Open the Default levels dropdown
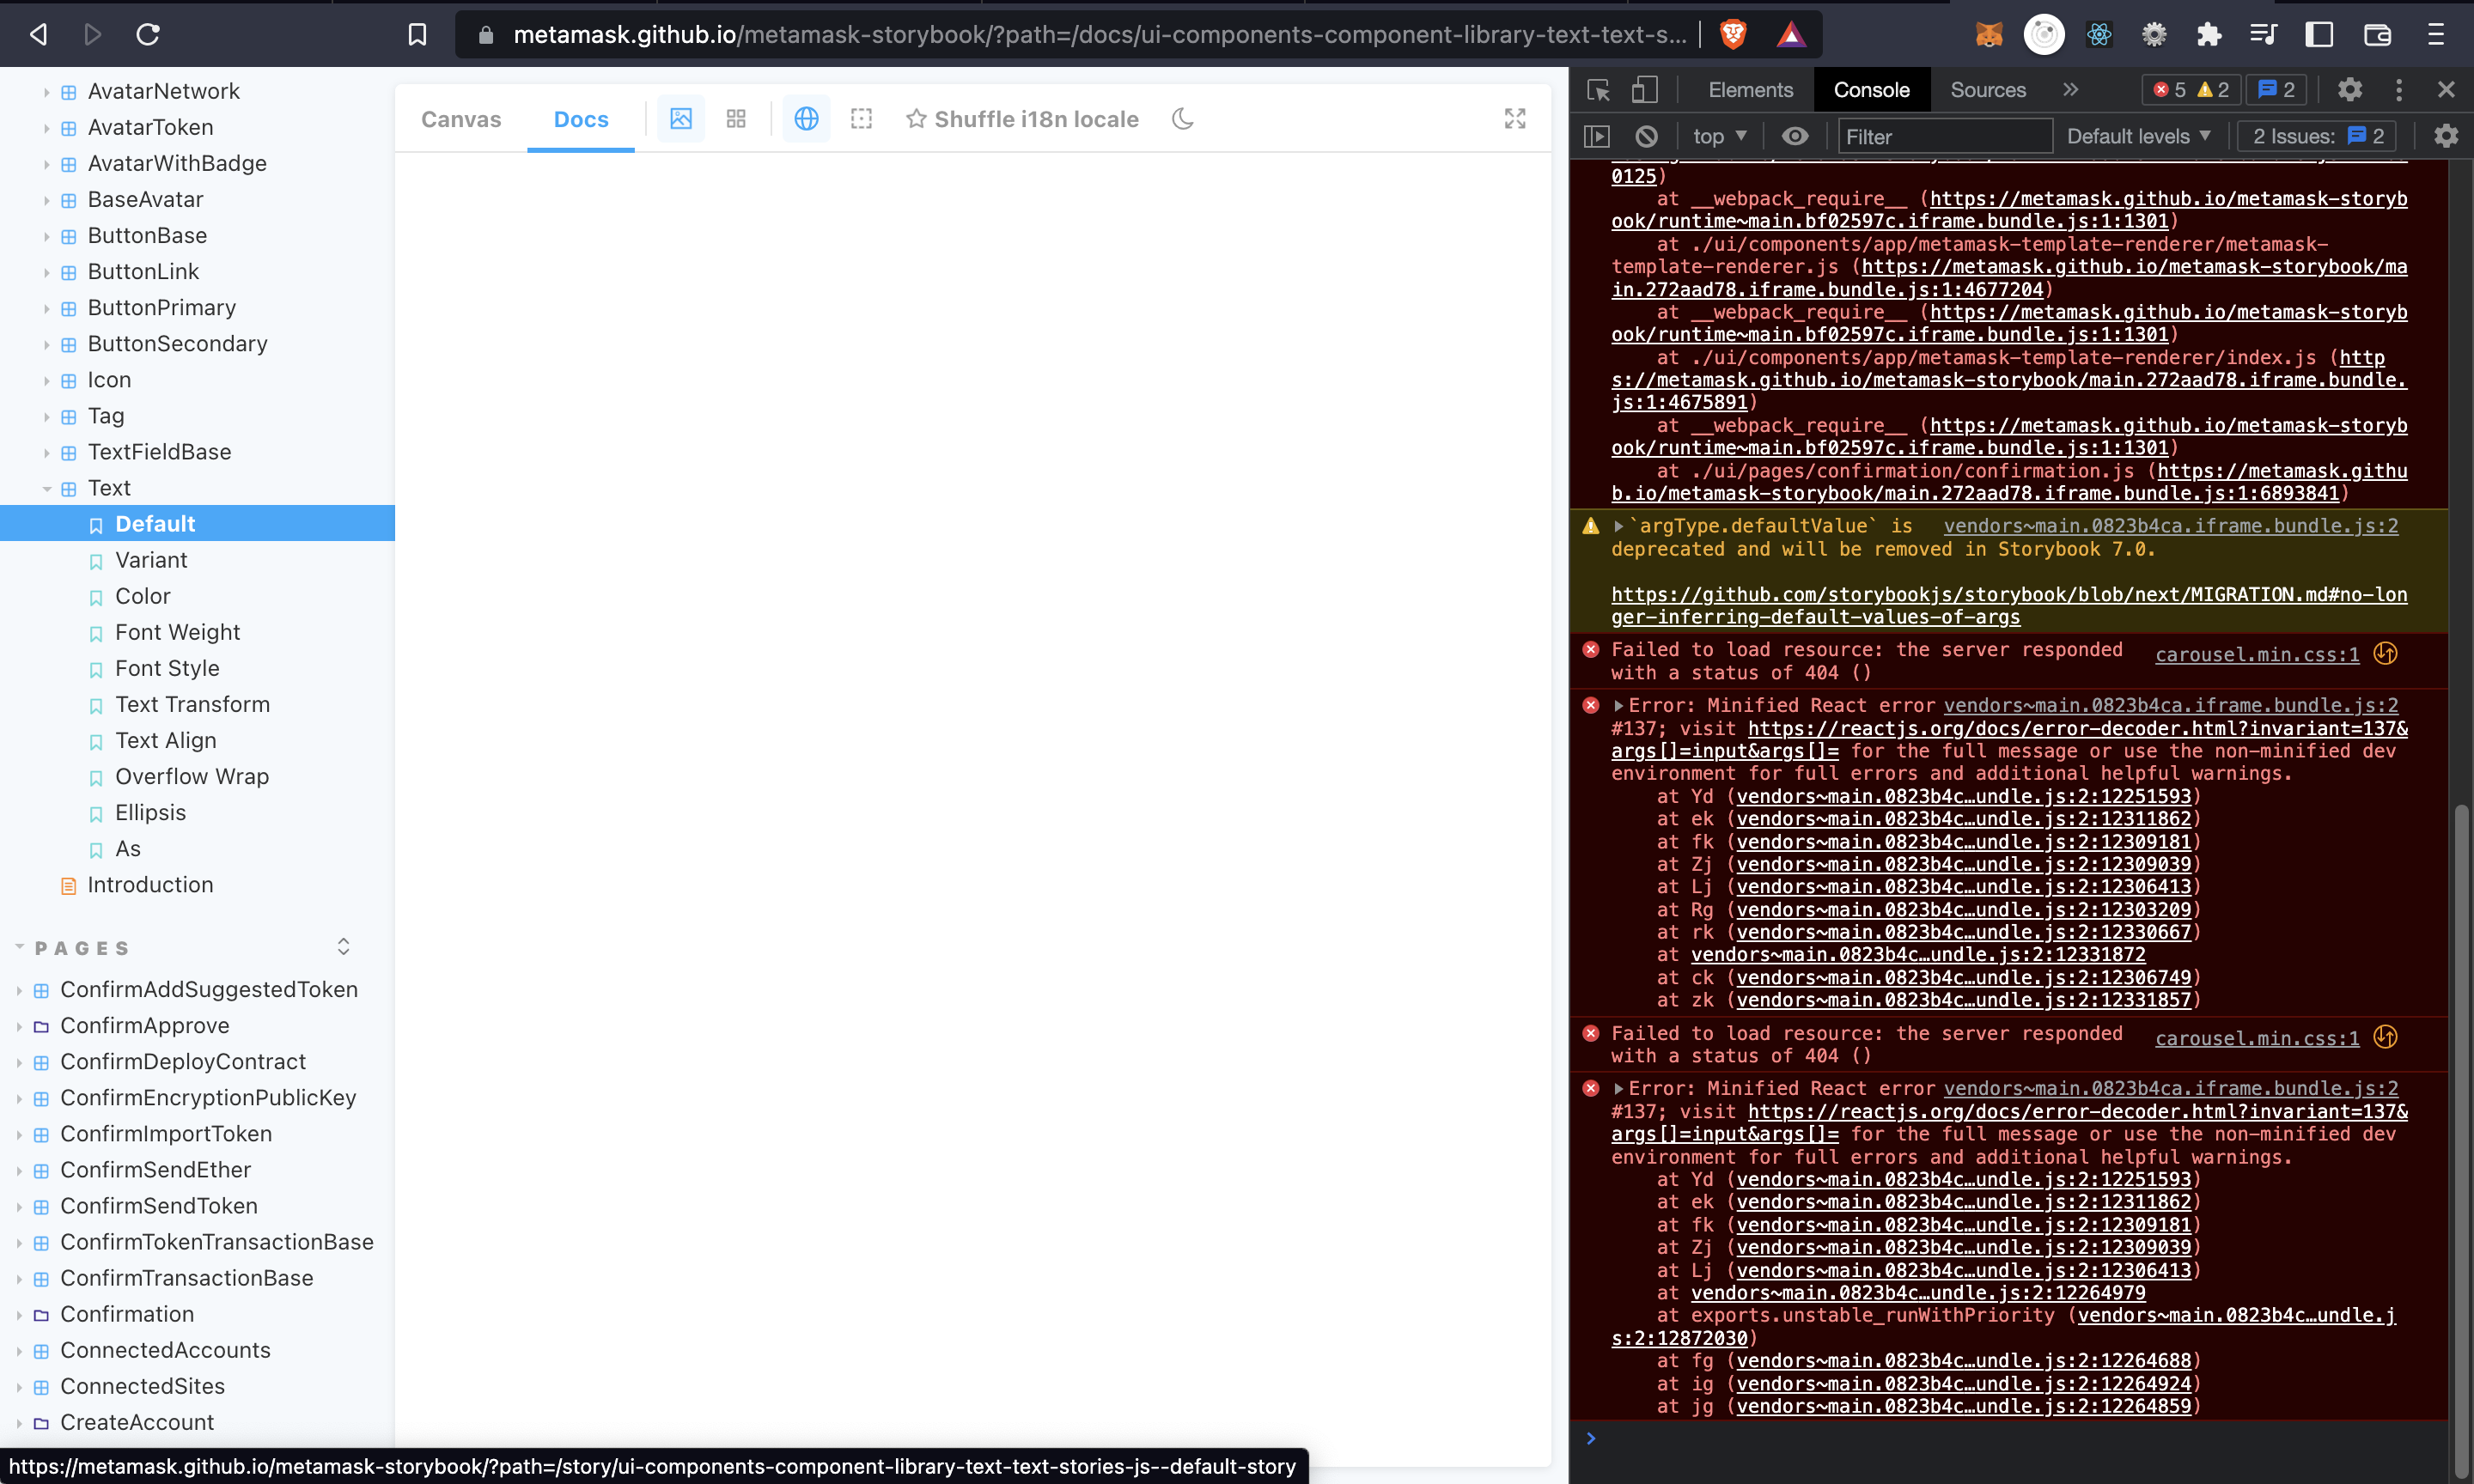 [2139, 136]
